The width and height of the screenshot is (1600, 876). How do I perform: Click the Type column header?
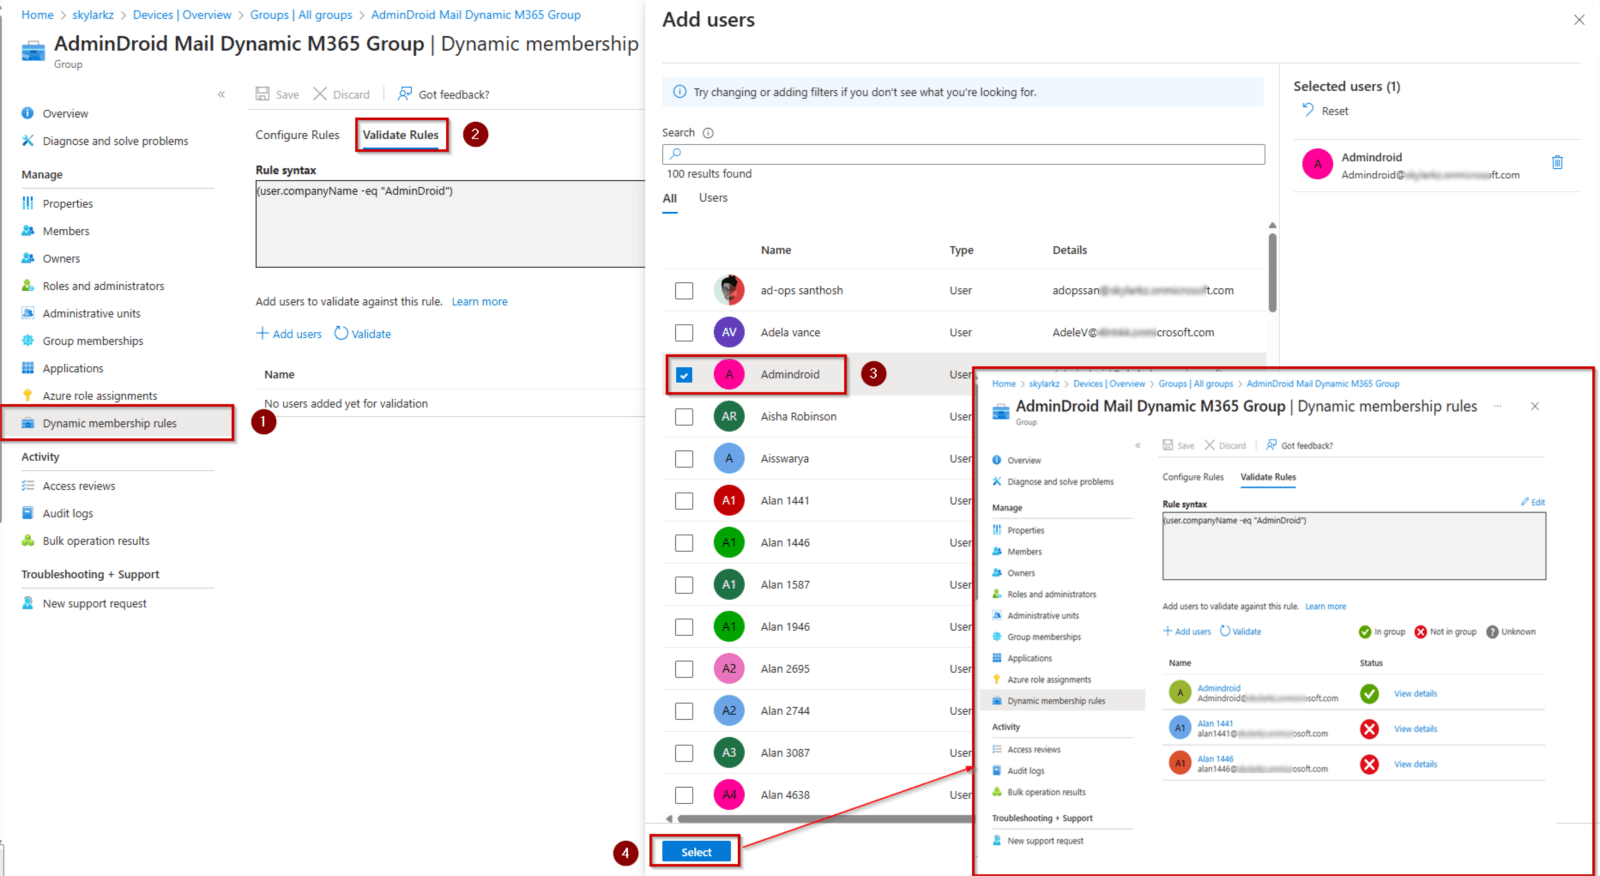click(x=961, y=250)
